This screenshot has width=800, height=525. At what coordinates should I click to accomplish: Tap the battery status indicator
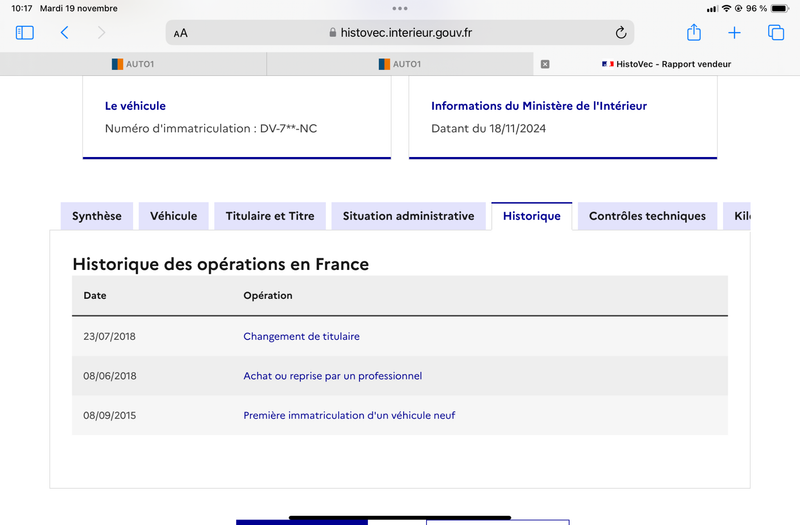pyautogui.click(x=780, y=8)
